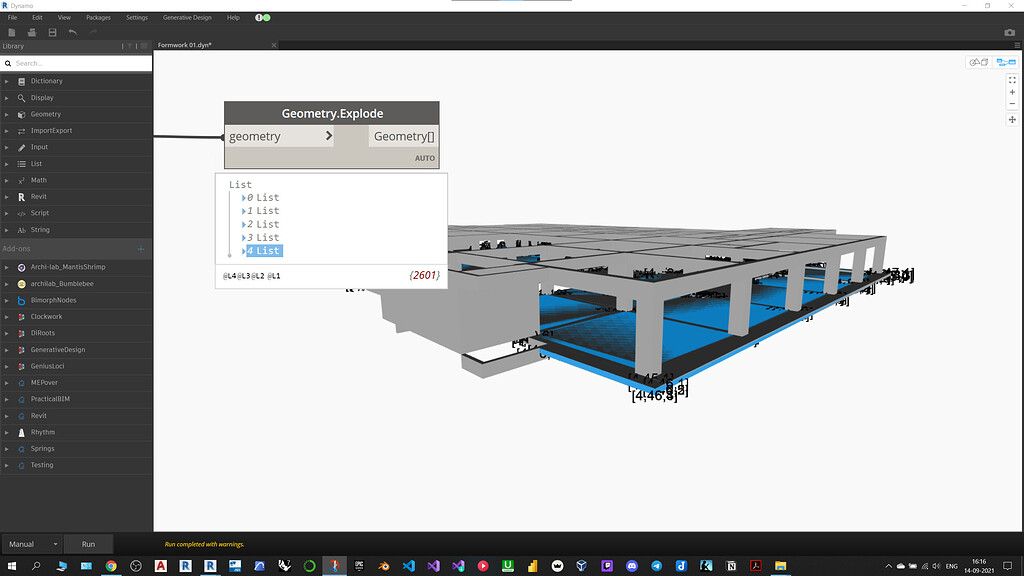Click the "Run completed with warnings" message
The width and height of the screenshot is (1024, 576).
pos(204,545)
